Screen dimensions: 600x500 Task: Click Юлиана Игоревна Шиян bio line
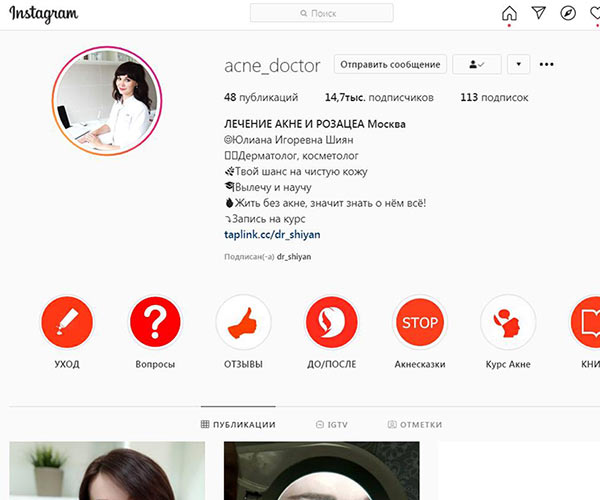click(x=289, y=140)
